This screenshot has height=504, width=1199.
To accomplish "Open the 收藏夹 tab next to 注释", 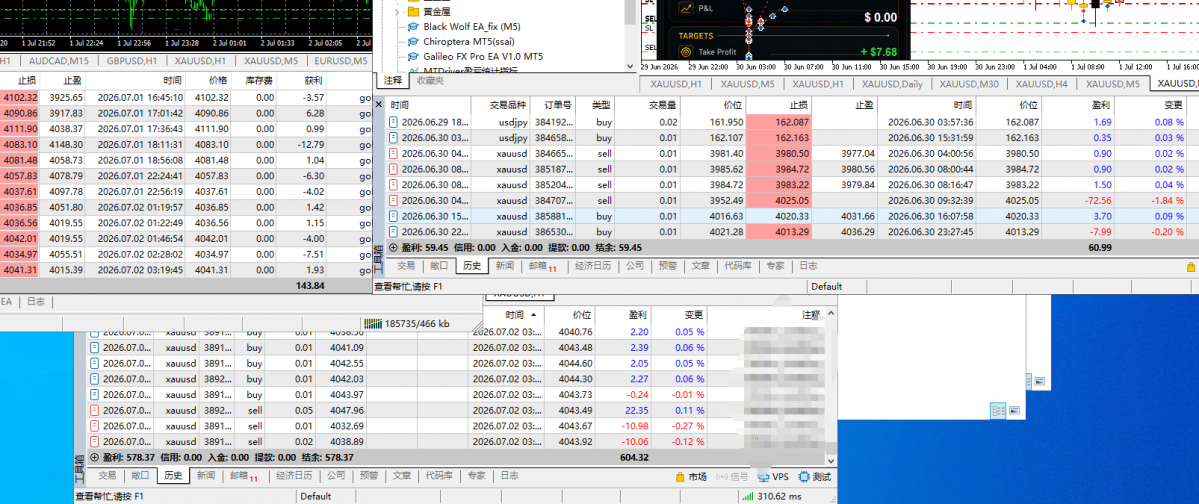I will [x=429, y=80].
